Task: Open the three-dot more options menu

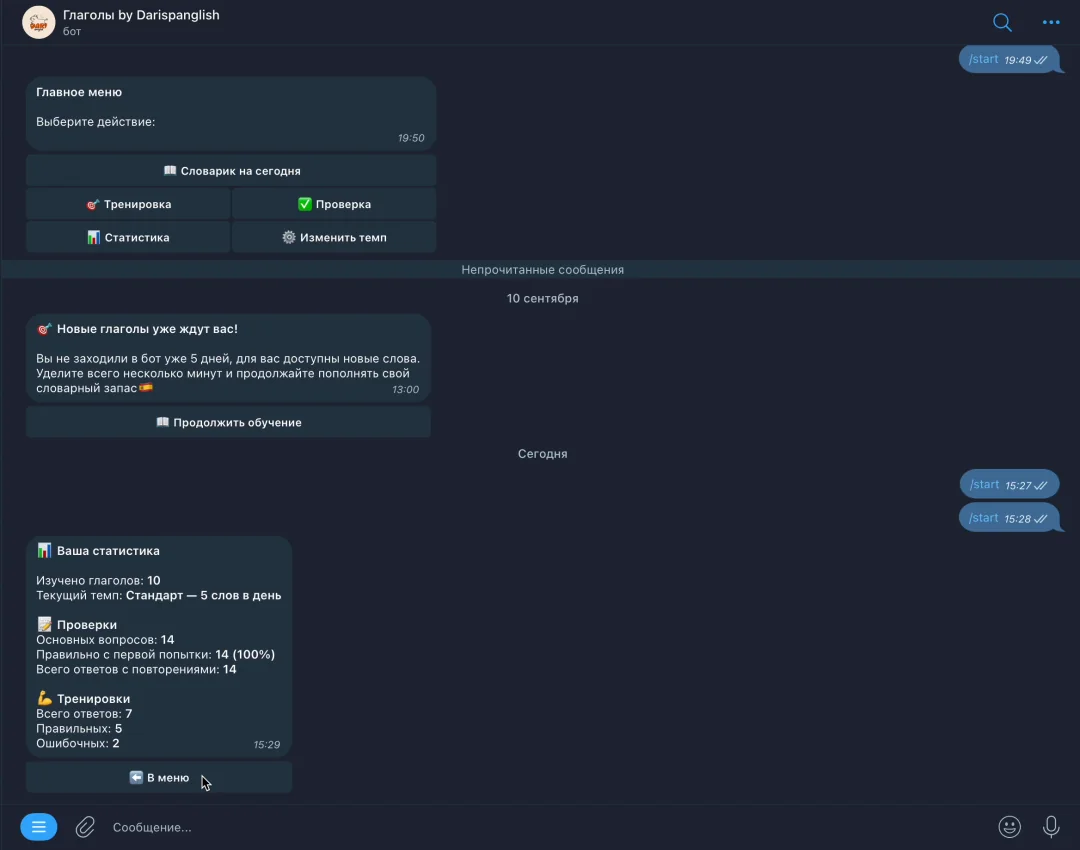Action: pos(1051,23)
